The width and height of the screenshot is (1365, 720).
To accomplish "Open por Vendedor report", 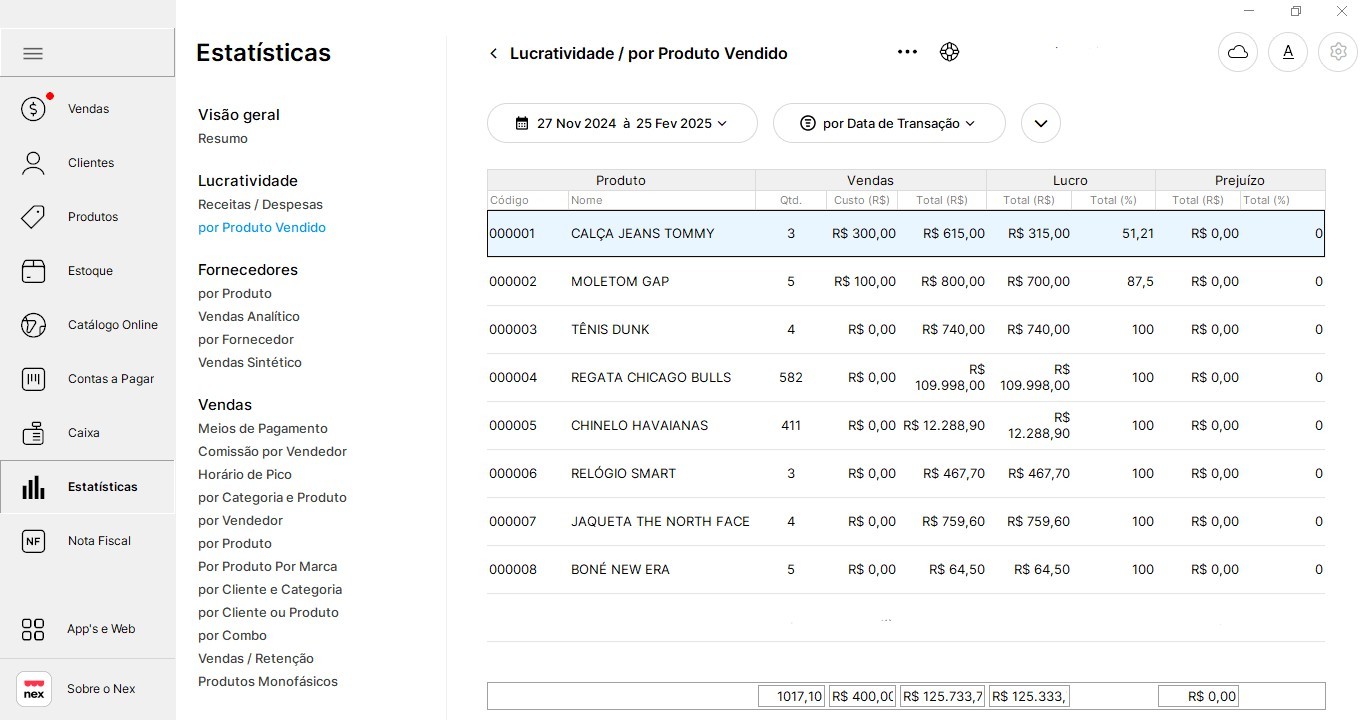I will [240, 521].
